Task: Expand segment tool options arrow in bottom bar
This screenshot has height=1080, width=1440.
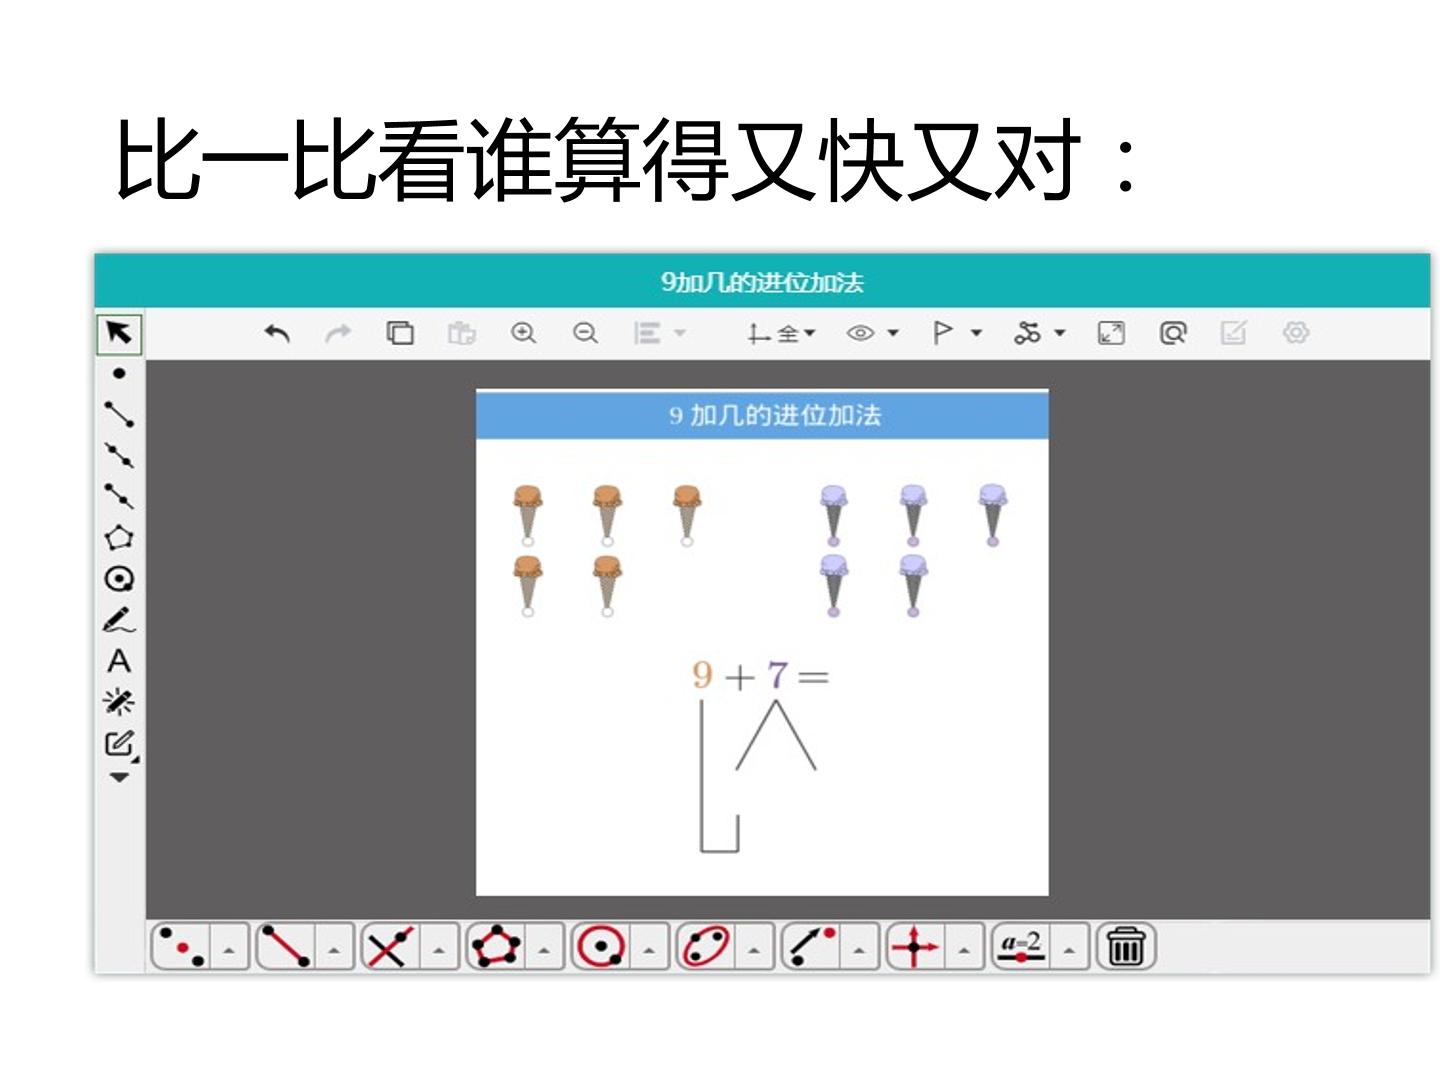Action: pyautogui.click(x=334, y=948)
